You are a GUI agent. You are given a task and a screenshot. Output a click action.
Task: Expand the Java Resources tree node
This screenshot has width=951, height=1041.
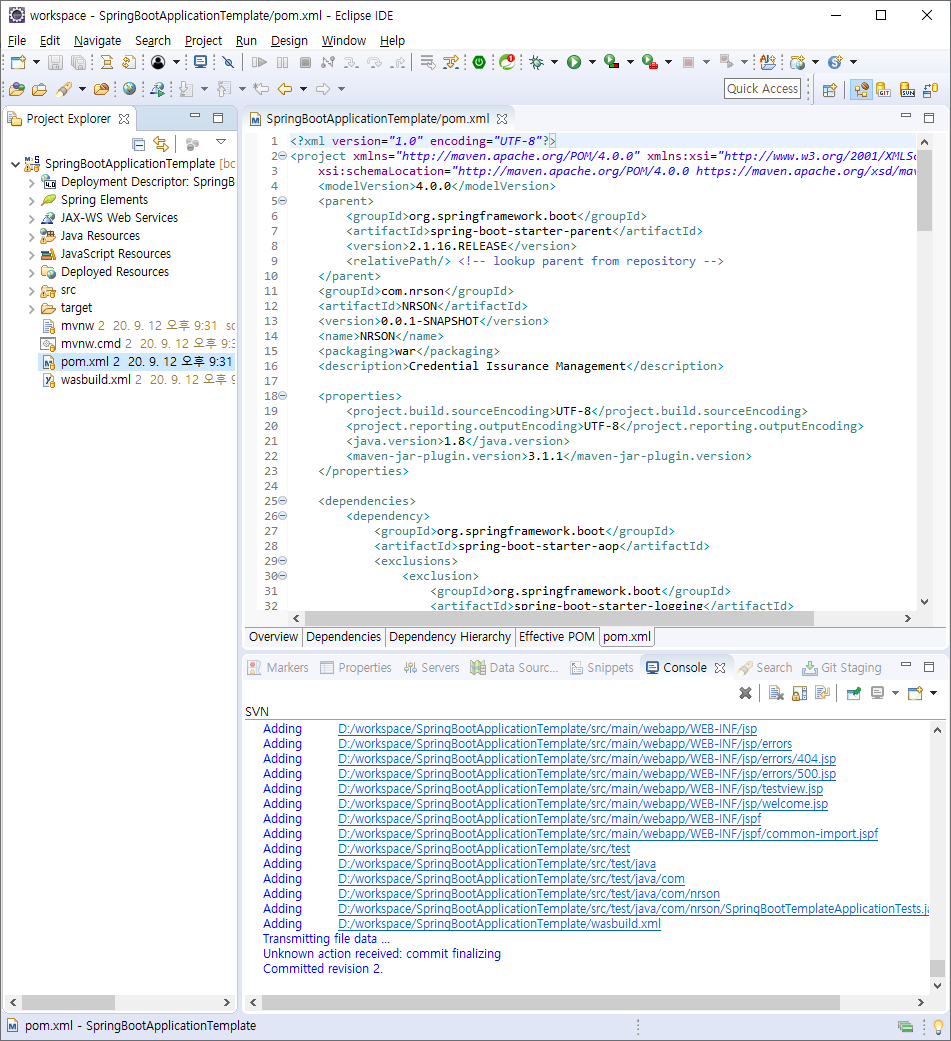tap(31, 236)
